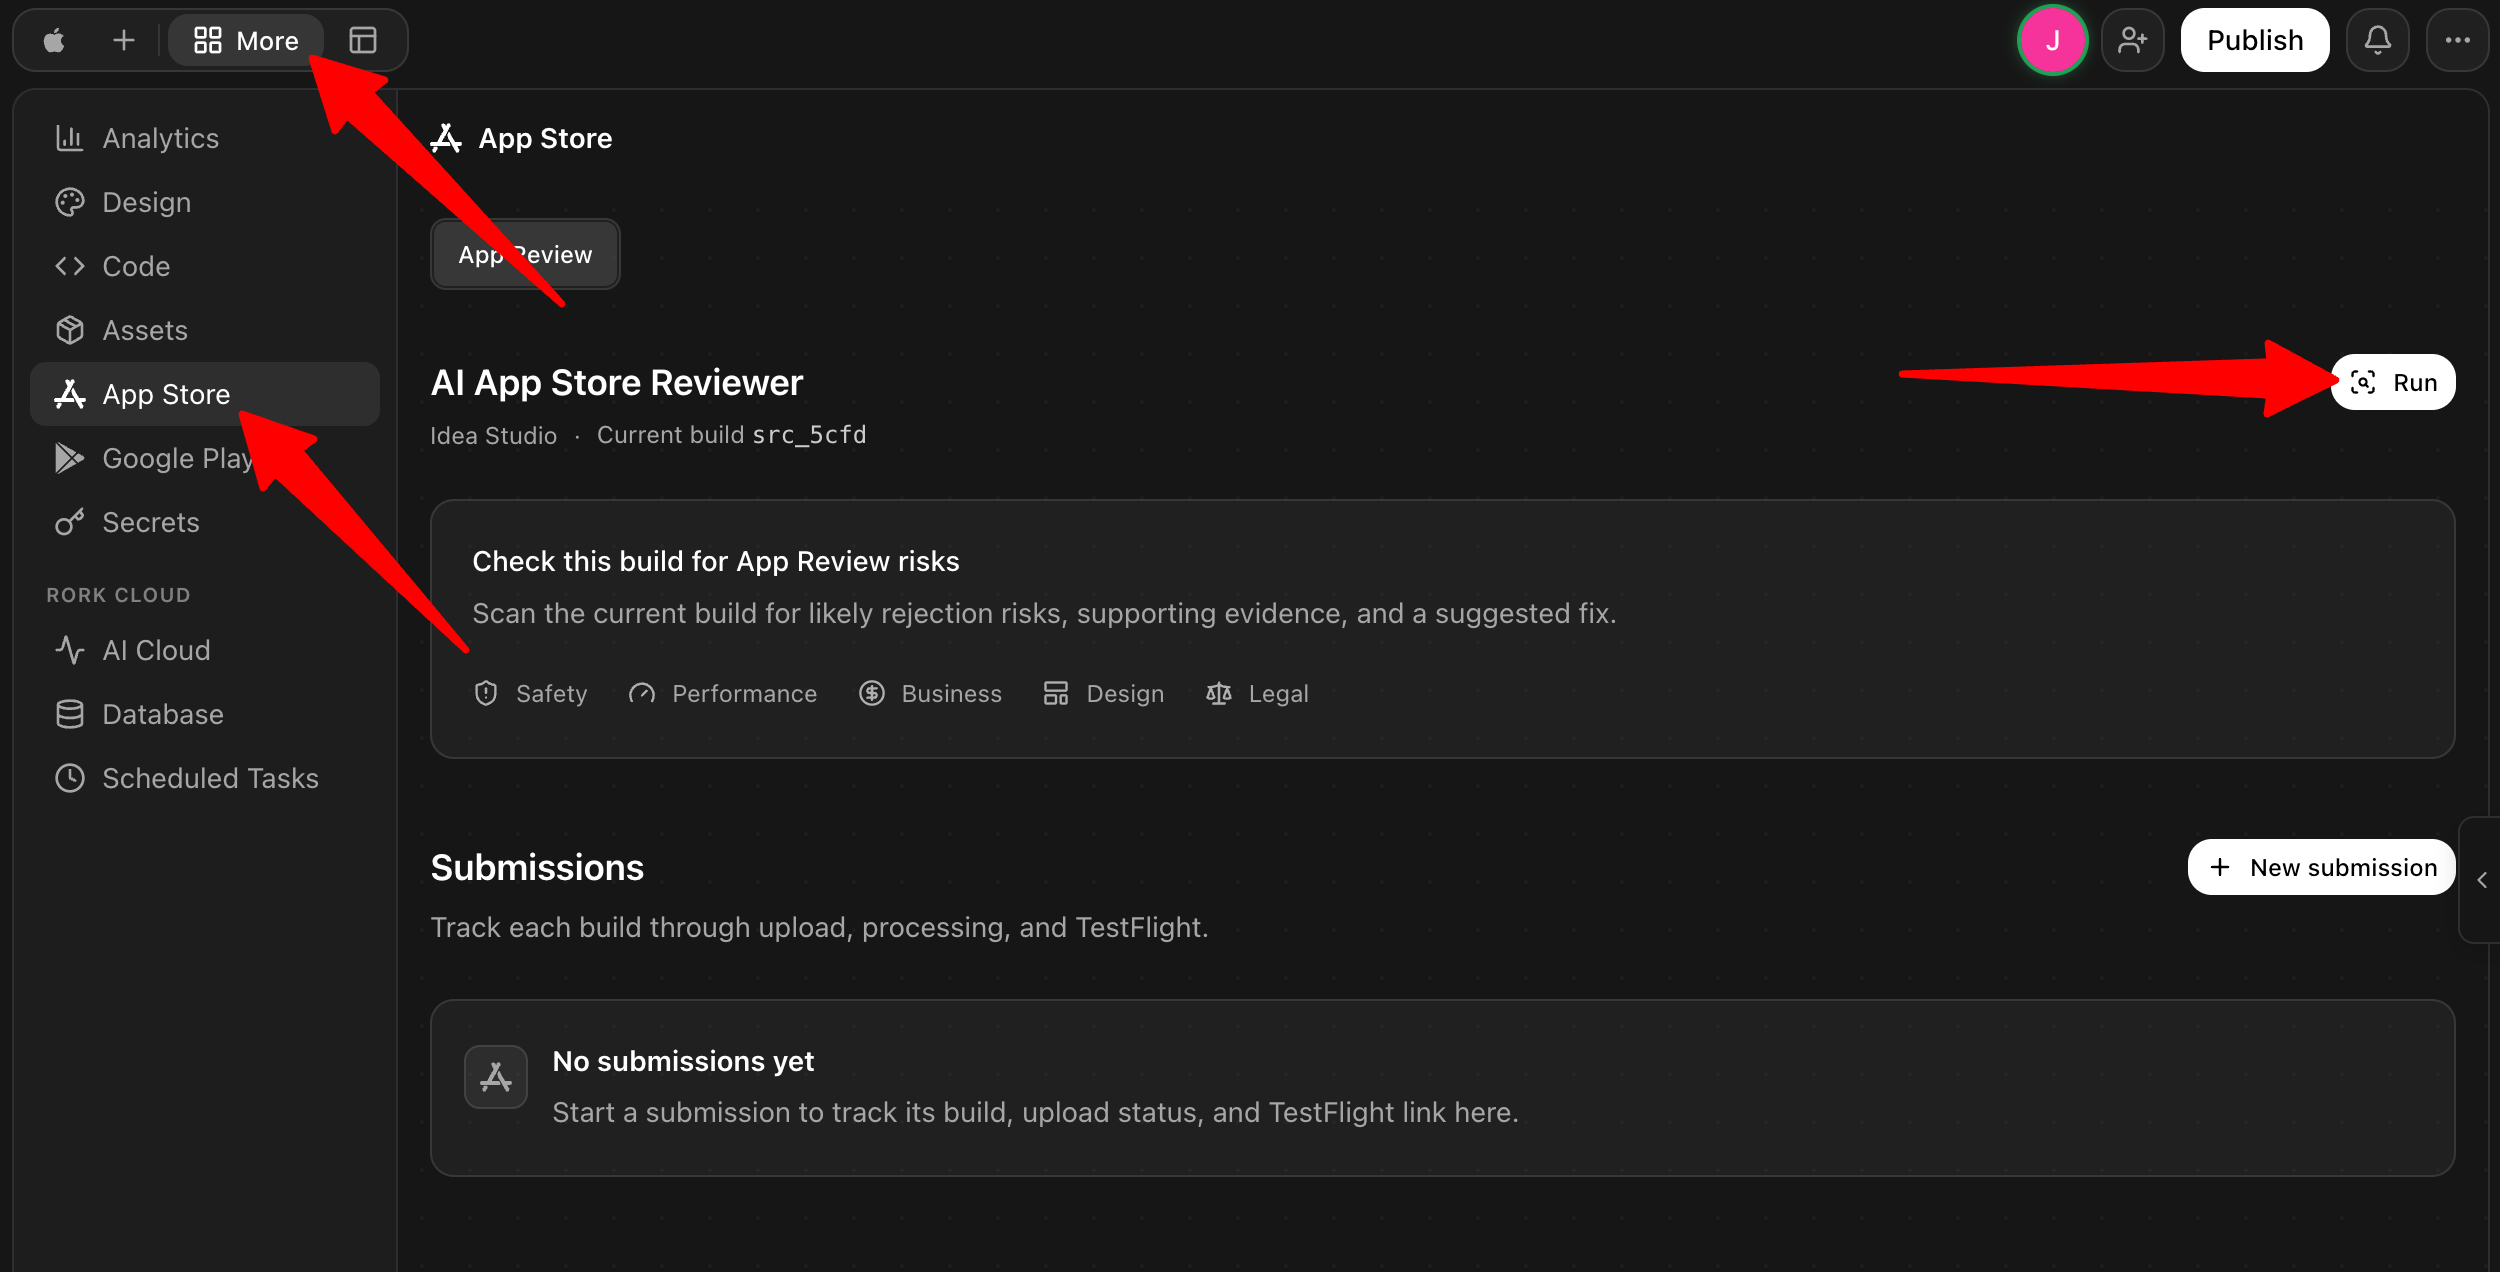The image size is (2500, 1272).
Task: Click the Business category label
Action: [x=930, y=693]
